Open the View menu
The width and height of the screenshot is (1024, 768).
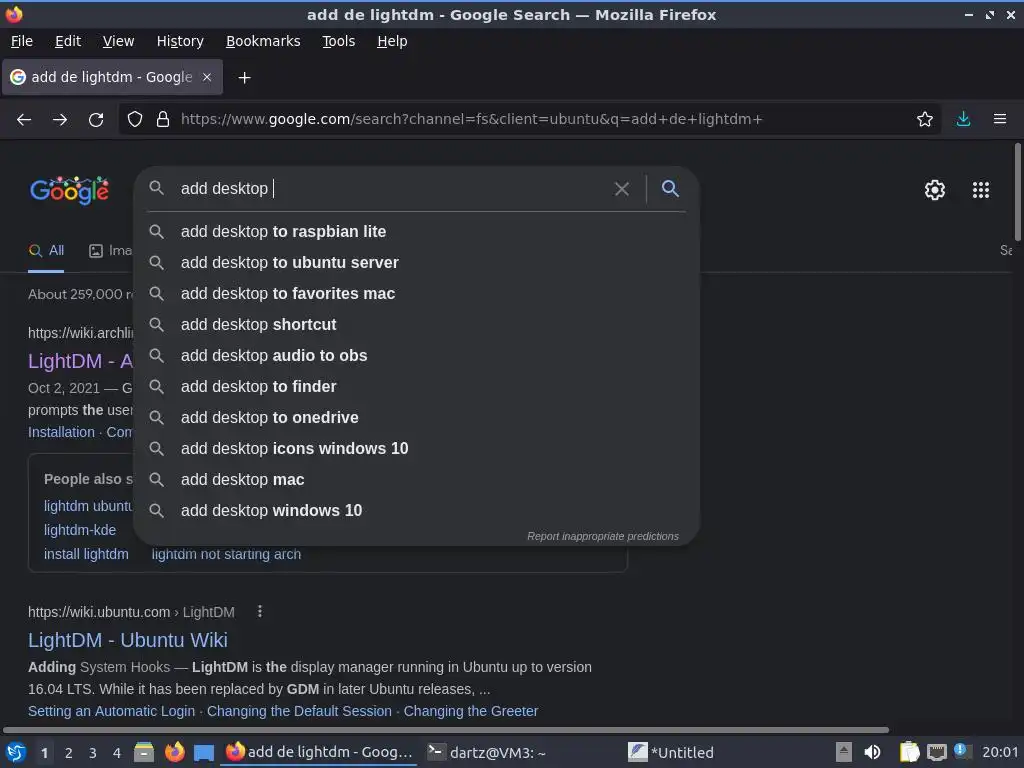pyautogui.click(x=118, y=41)
